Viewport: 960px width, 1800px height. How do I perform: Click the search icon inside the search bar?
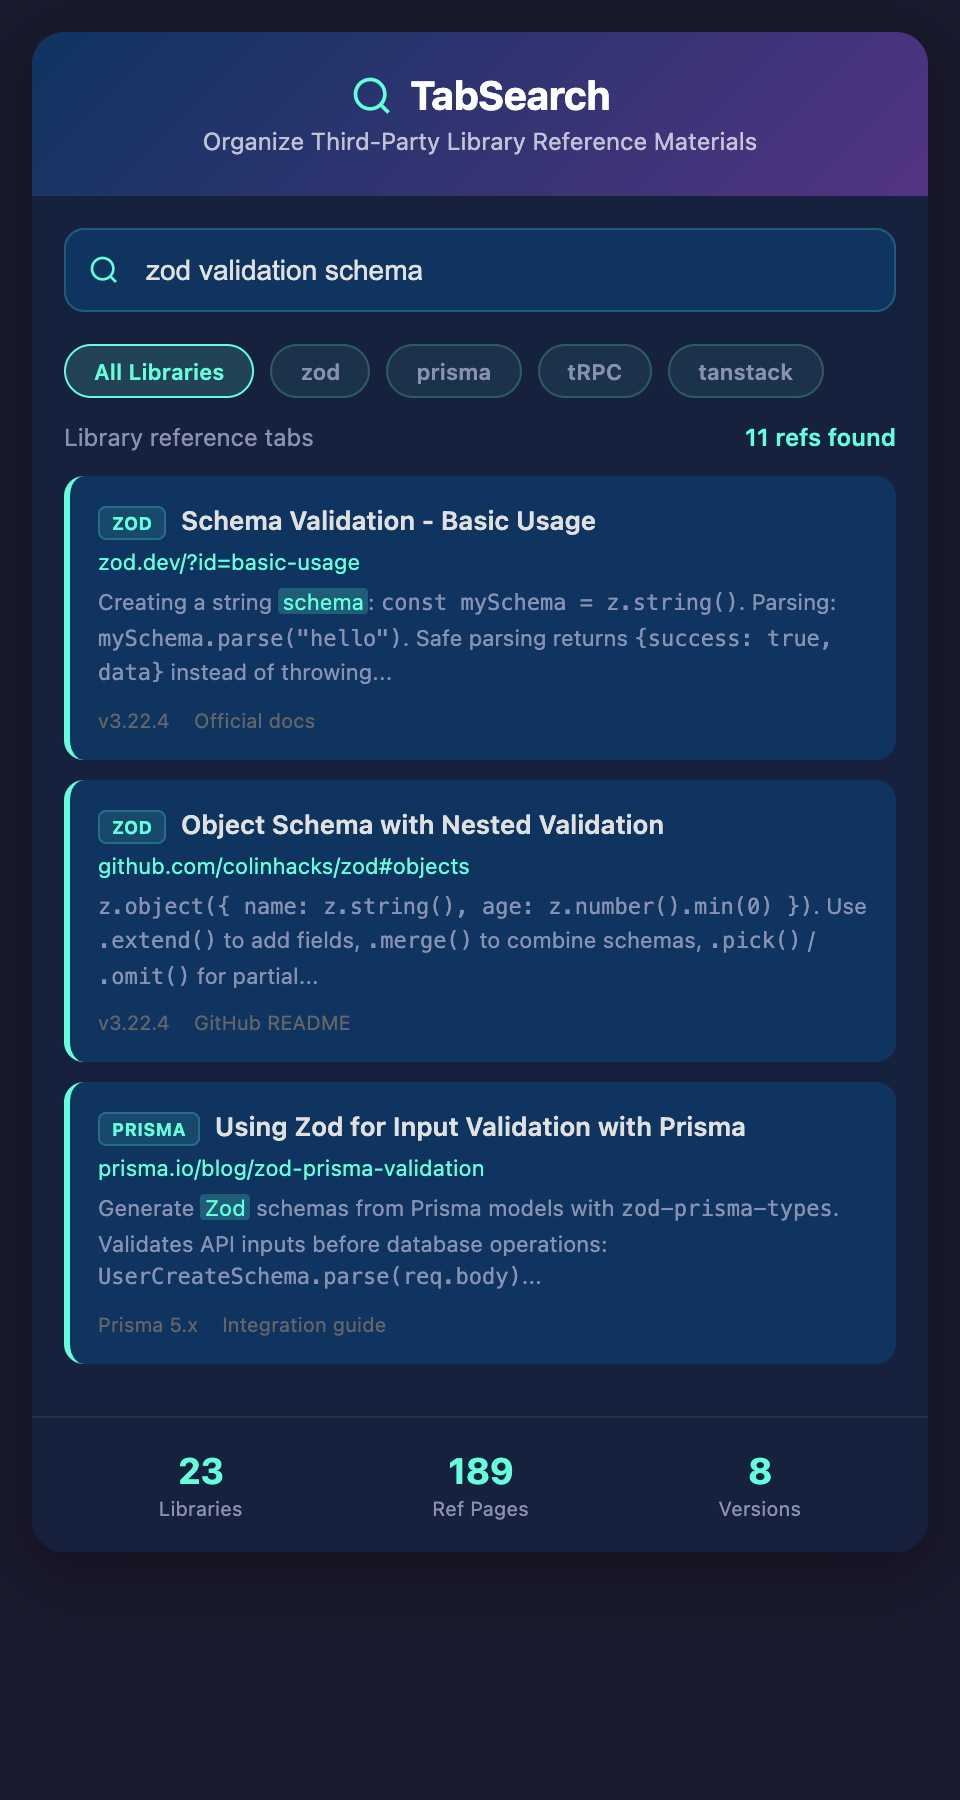(x=104, y=270)
